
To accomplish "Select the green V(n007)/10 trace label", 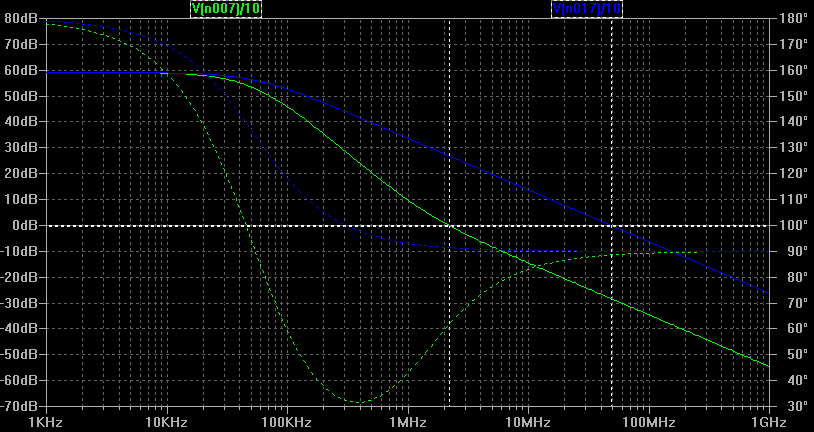I will coord(226,8).
